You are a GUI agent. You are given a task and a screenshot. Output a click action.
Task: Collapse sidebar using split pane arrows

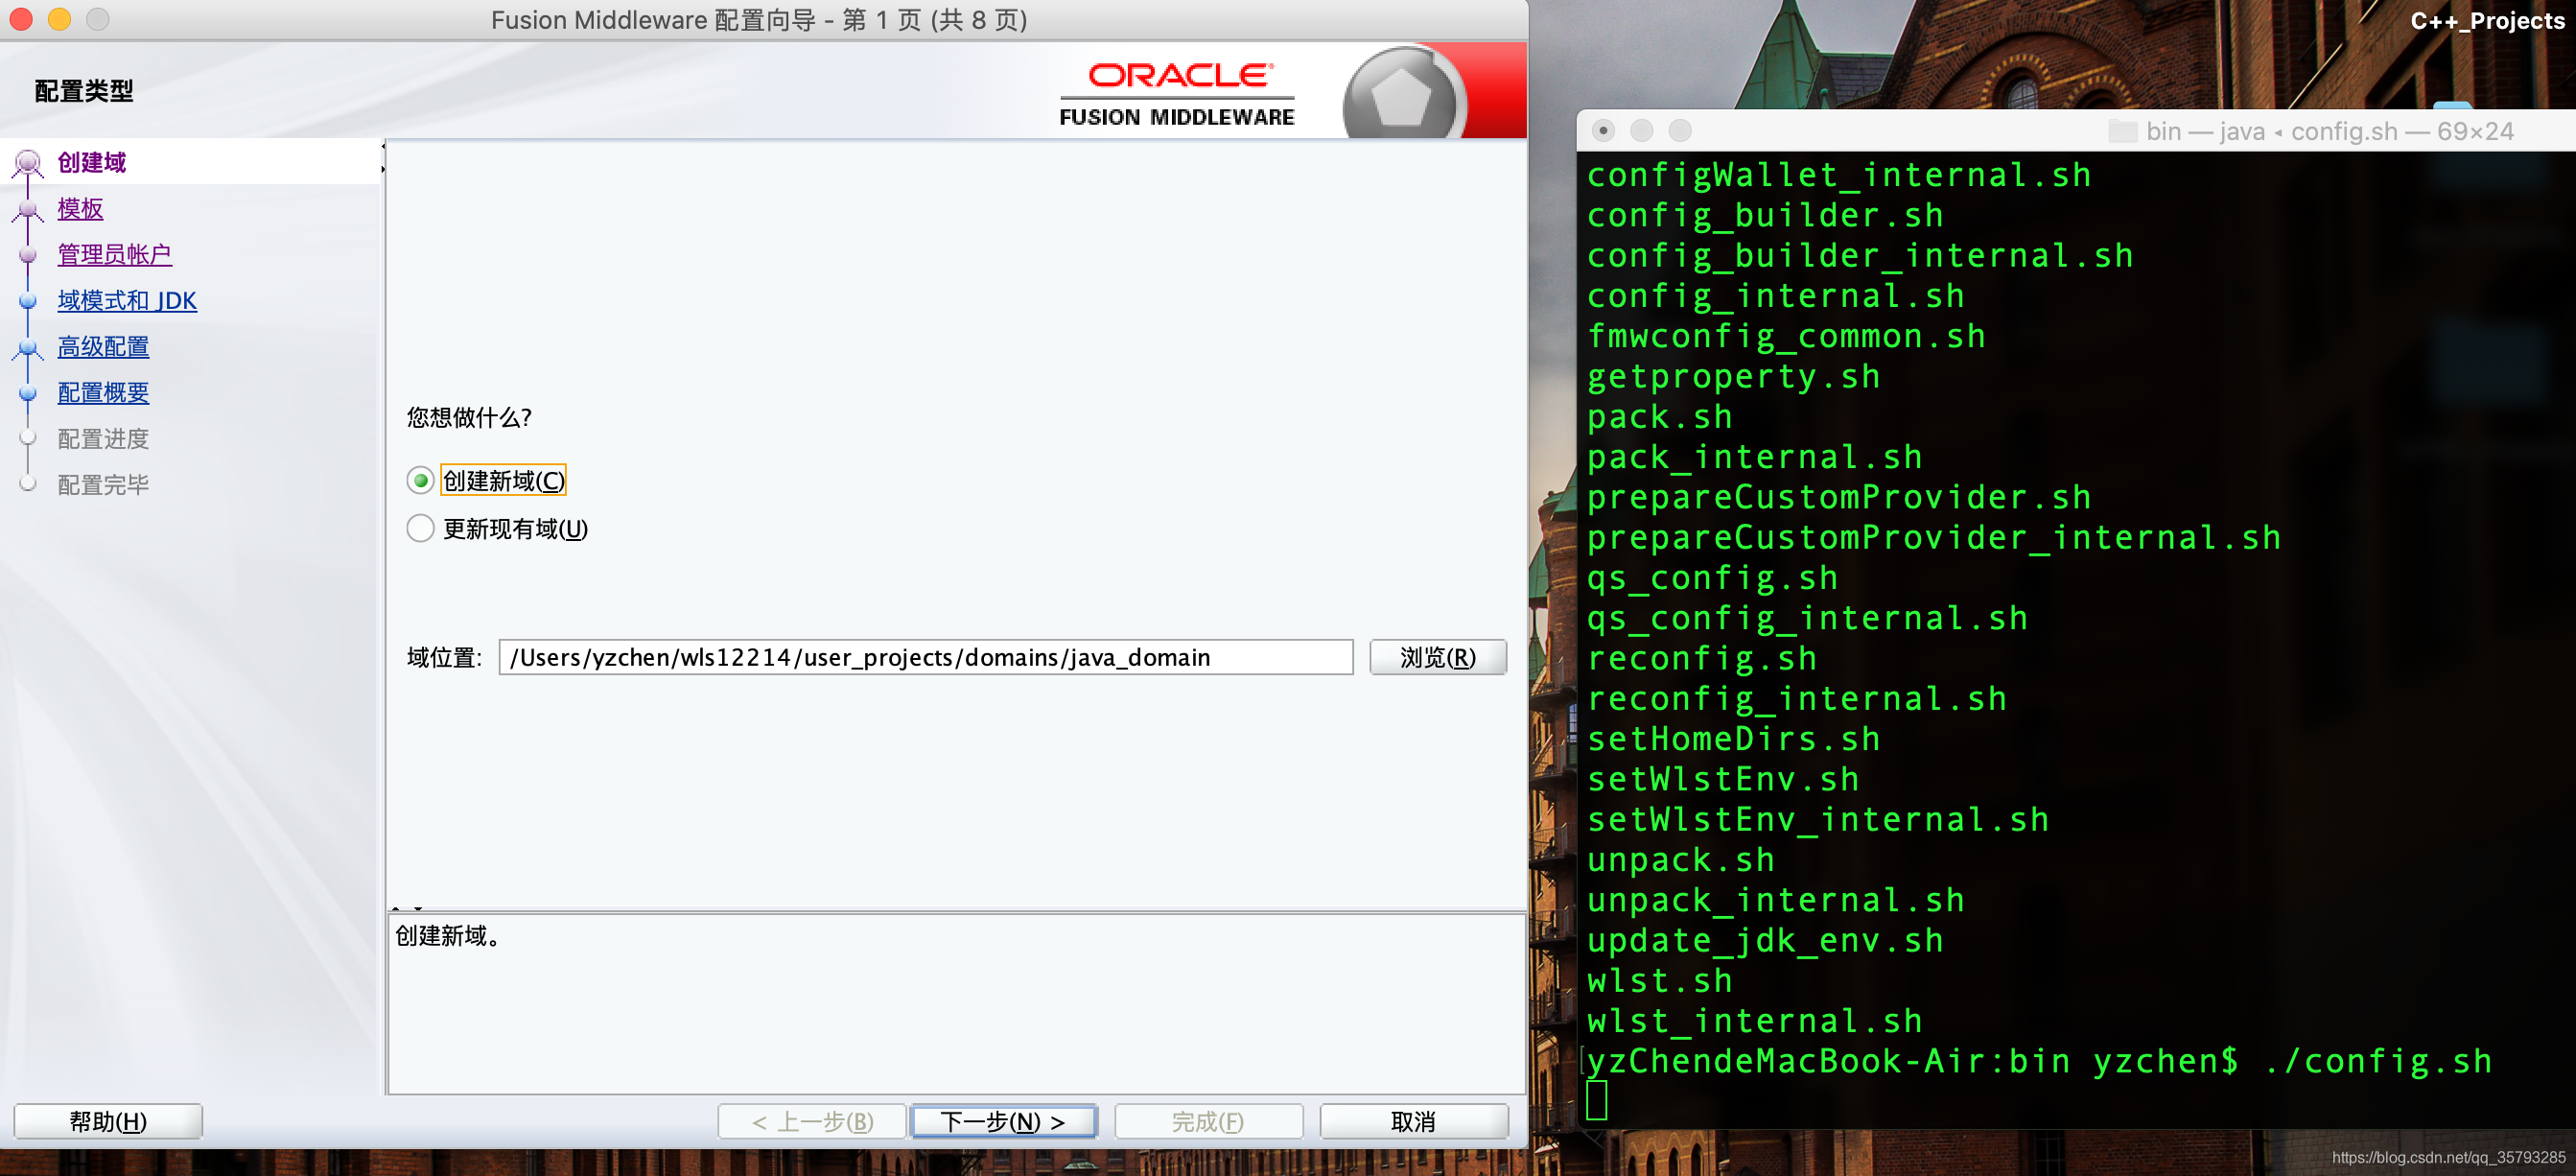pyautogui.click(x=383, y=147)
